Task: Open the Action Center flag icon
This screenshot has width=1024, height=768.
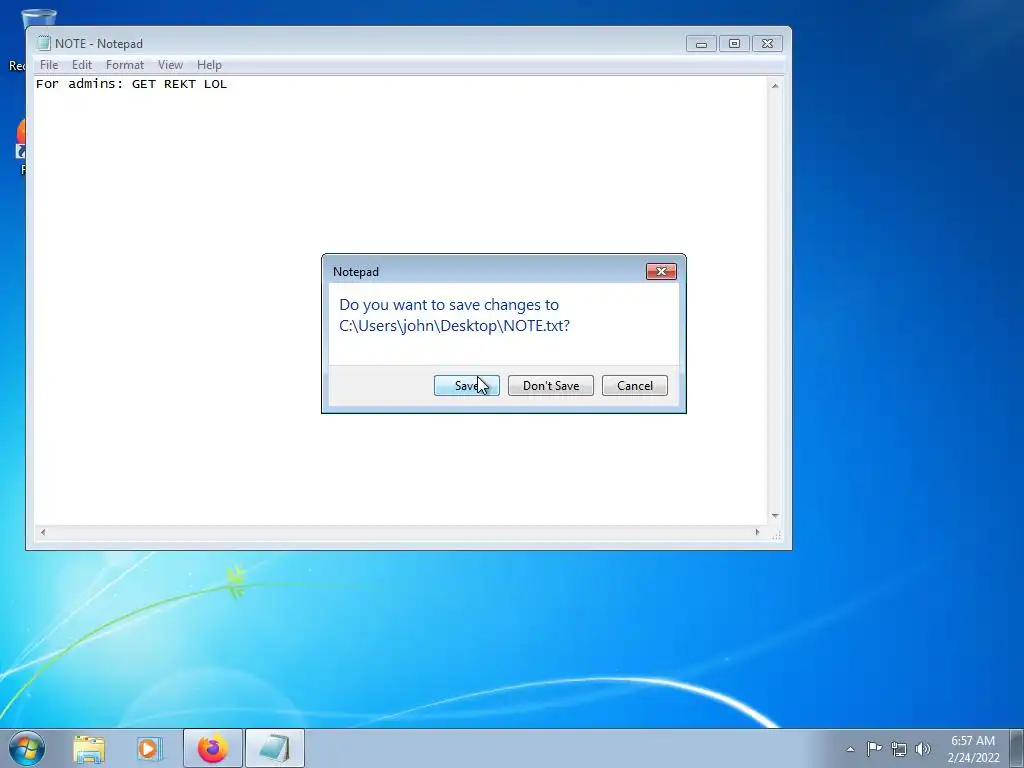Action: point(874,748)
